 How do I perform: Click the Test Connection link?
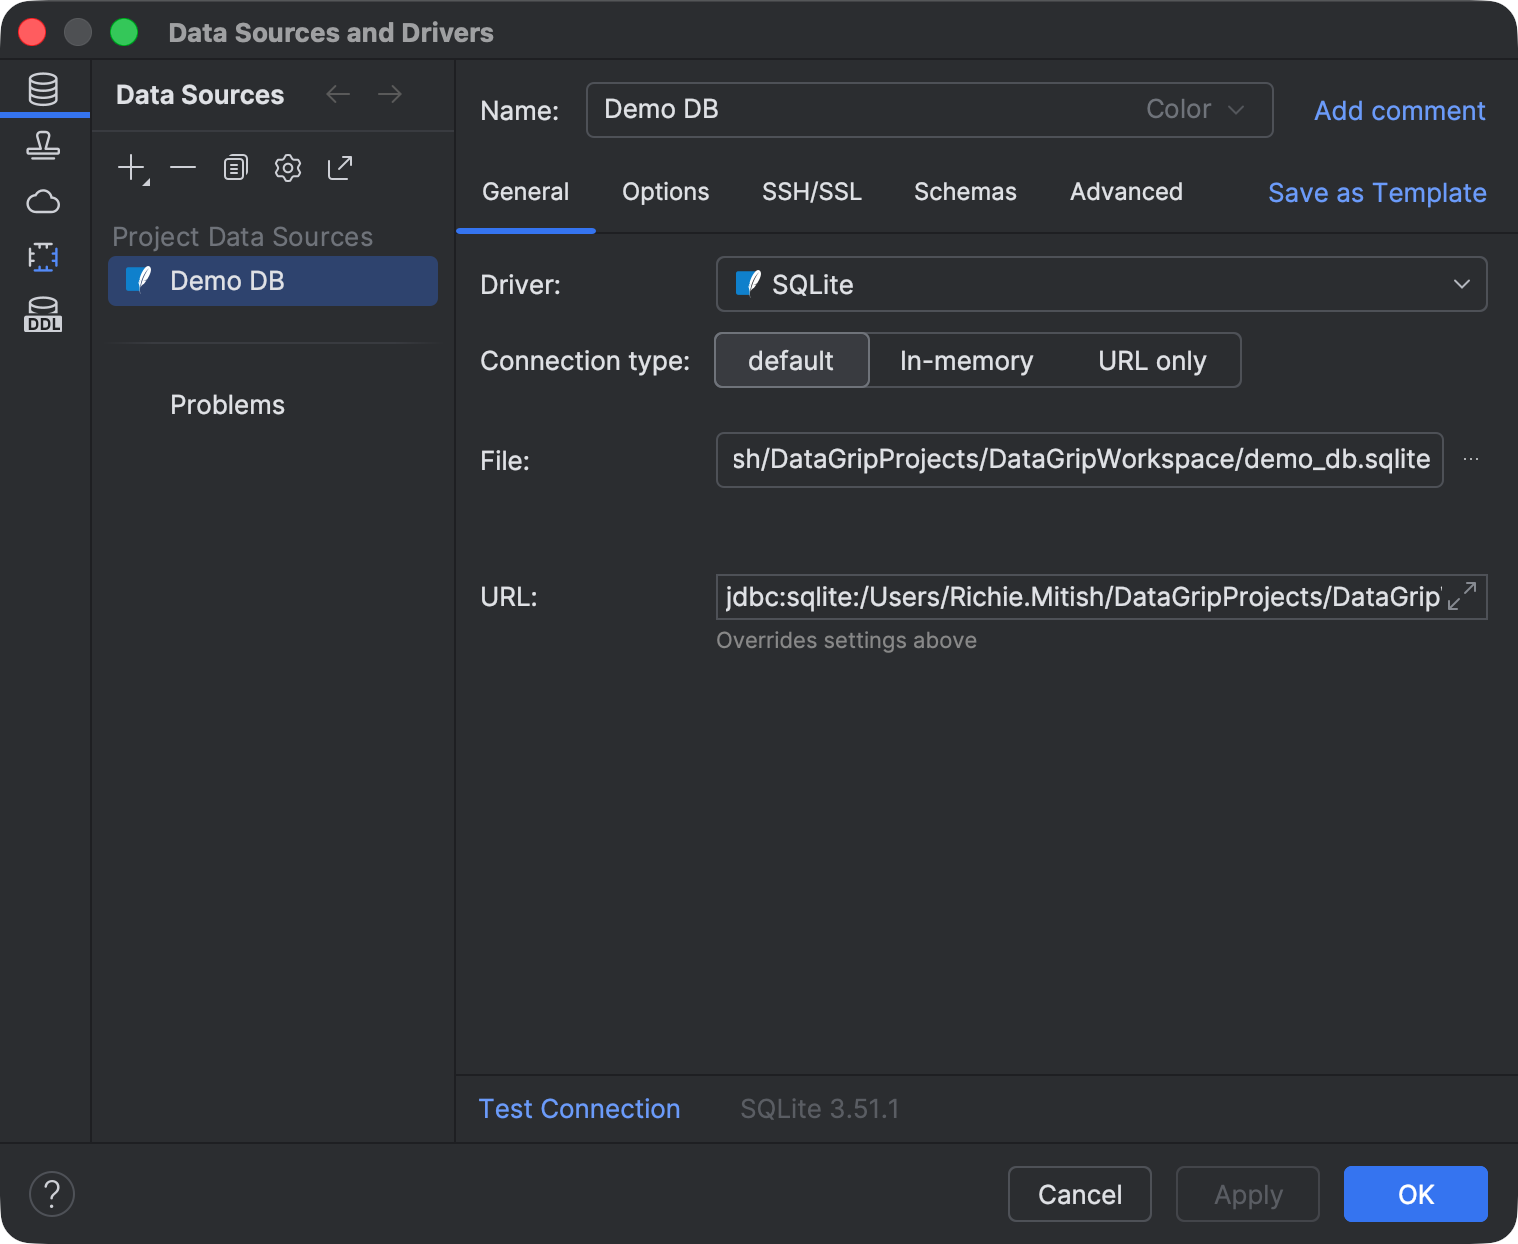coord(579,1108)
